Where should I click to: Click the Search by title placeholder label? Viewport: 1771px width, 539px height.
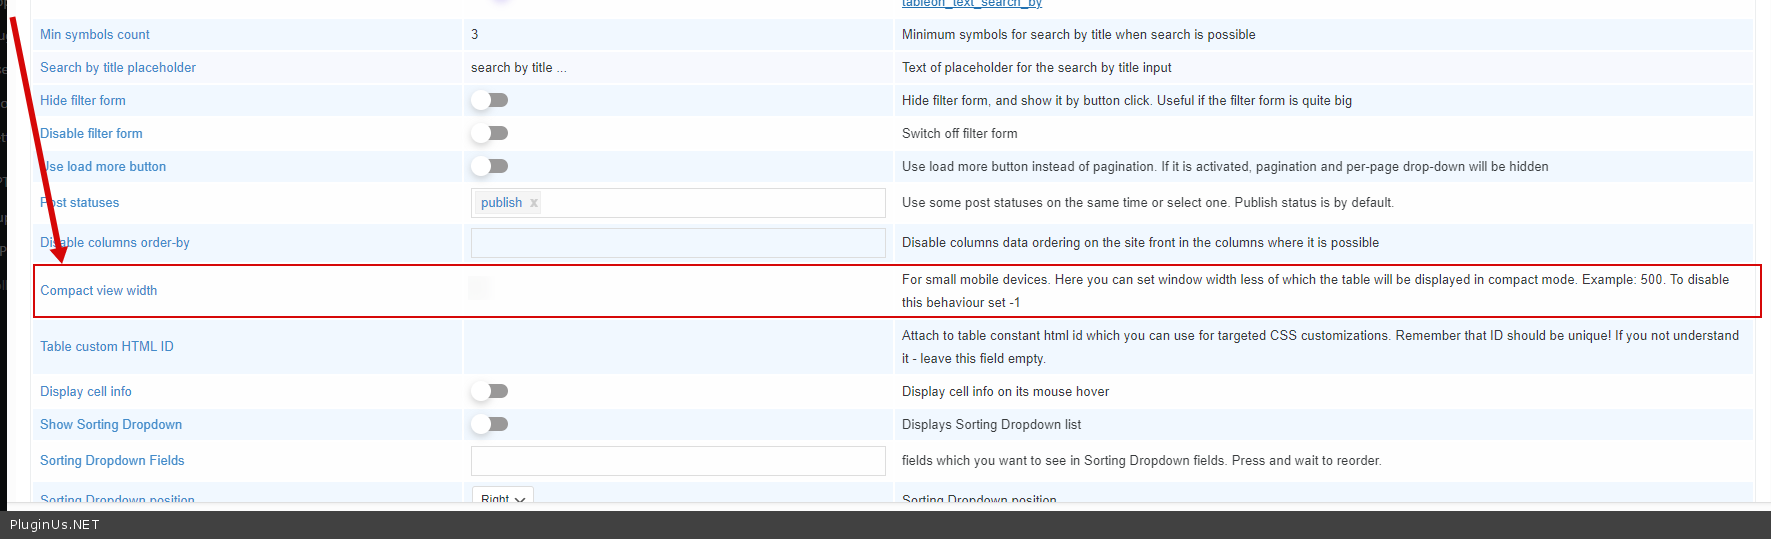click(x=118, y=68)
